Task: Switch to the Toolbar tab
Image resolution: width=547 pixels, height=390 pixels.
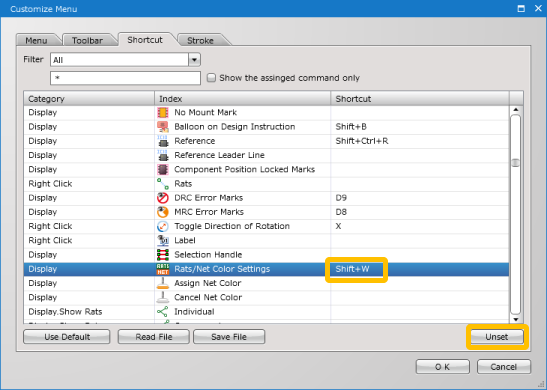Action: [x=87, y=40]
